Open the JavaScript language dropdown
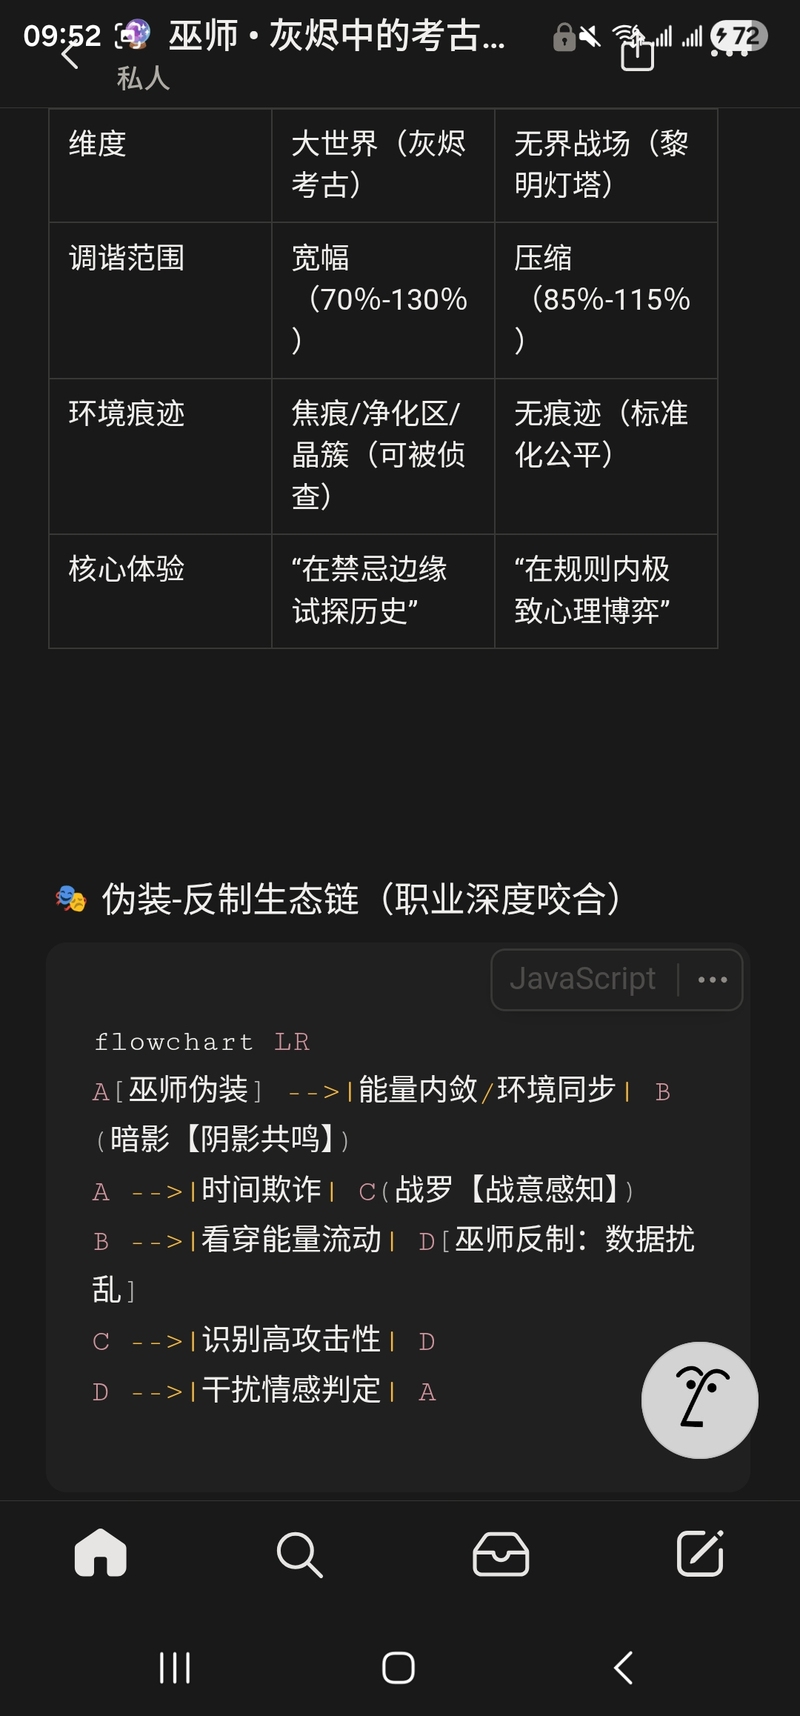800x1716 pixels. tap(583, 979)
